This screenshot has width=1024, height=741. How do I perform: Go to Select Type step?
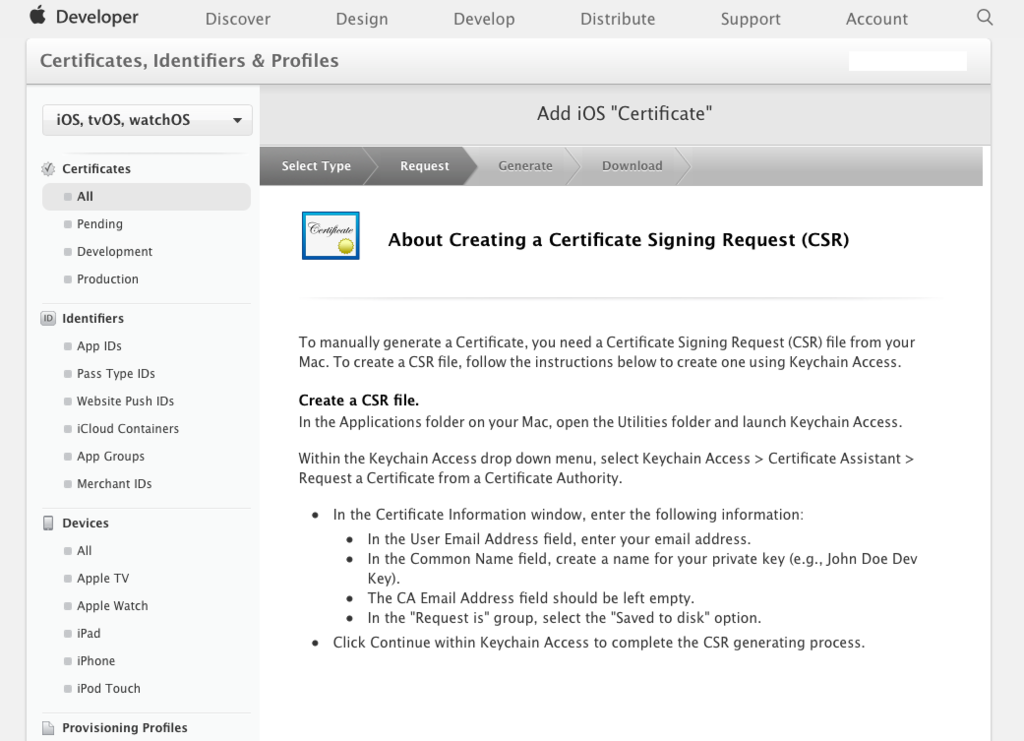[316, 166]
